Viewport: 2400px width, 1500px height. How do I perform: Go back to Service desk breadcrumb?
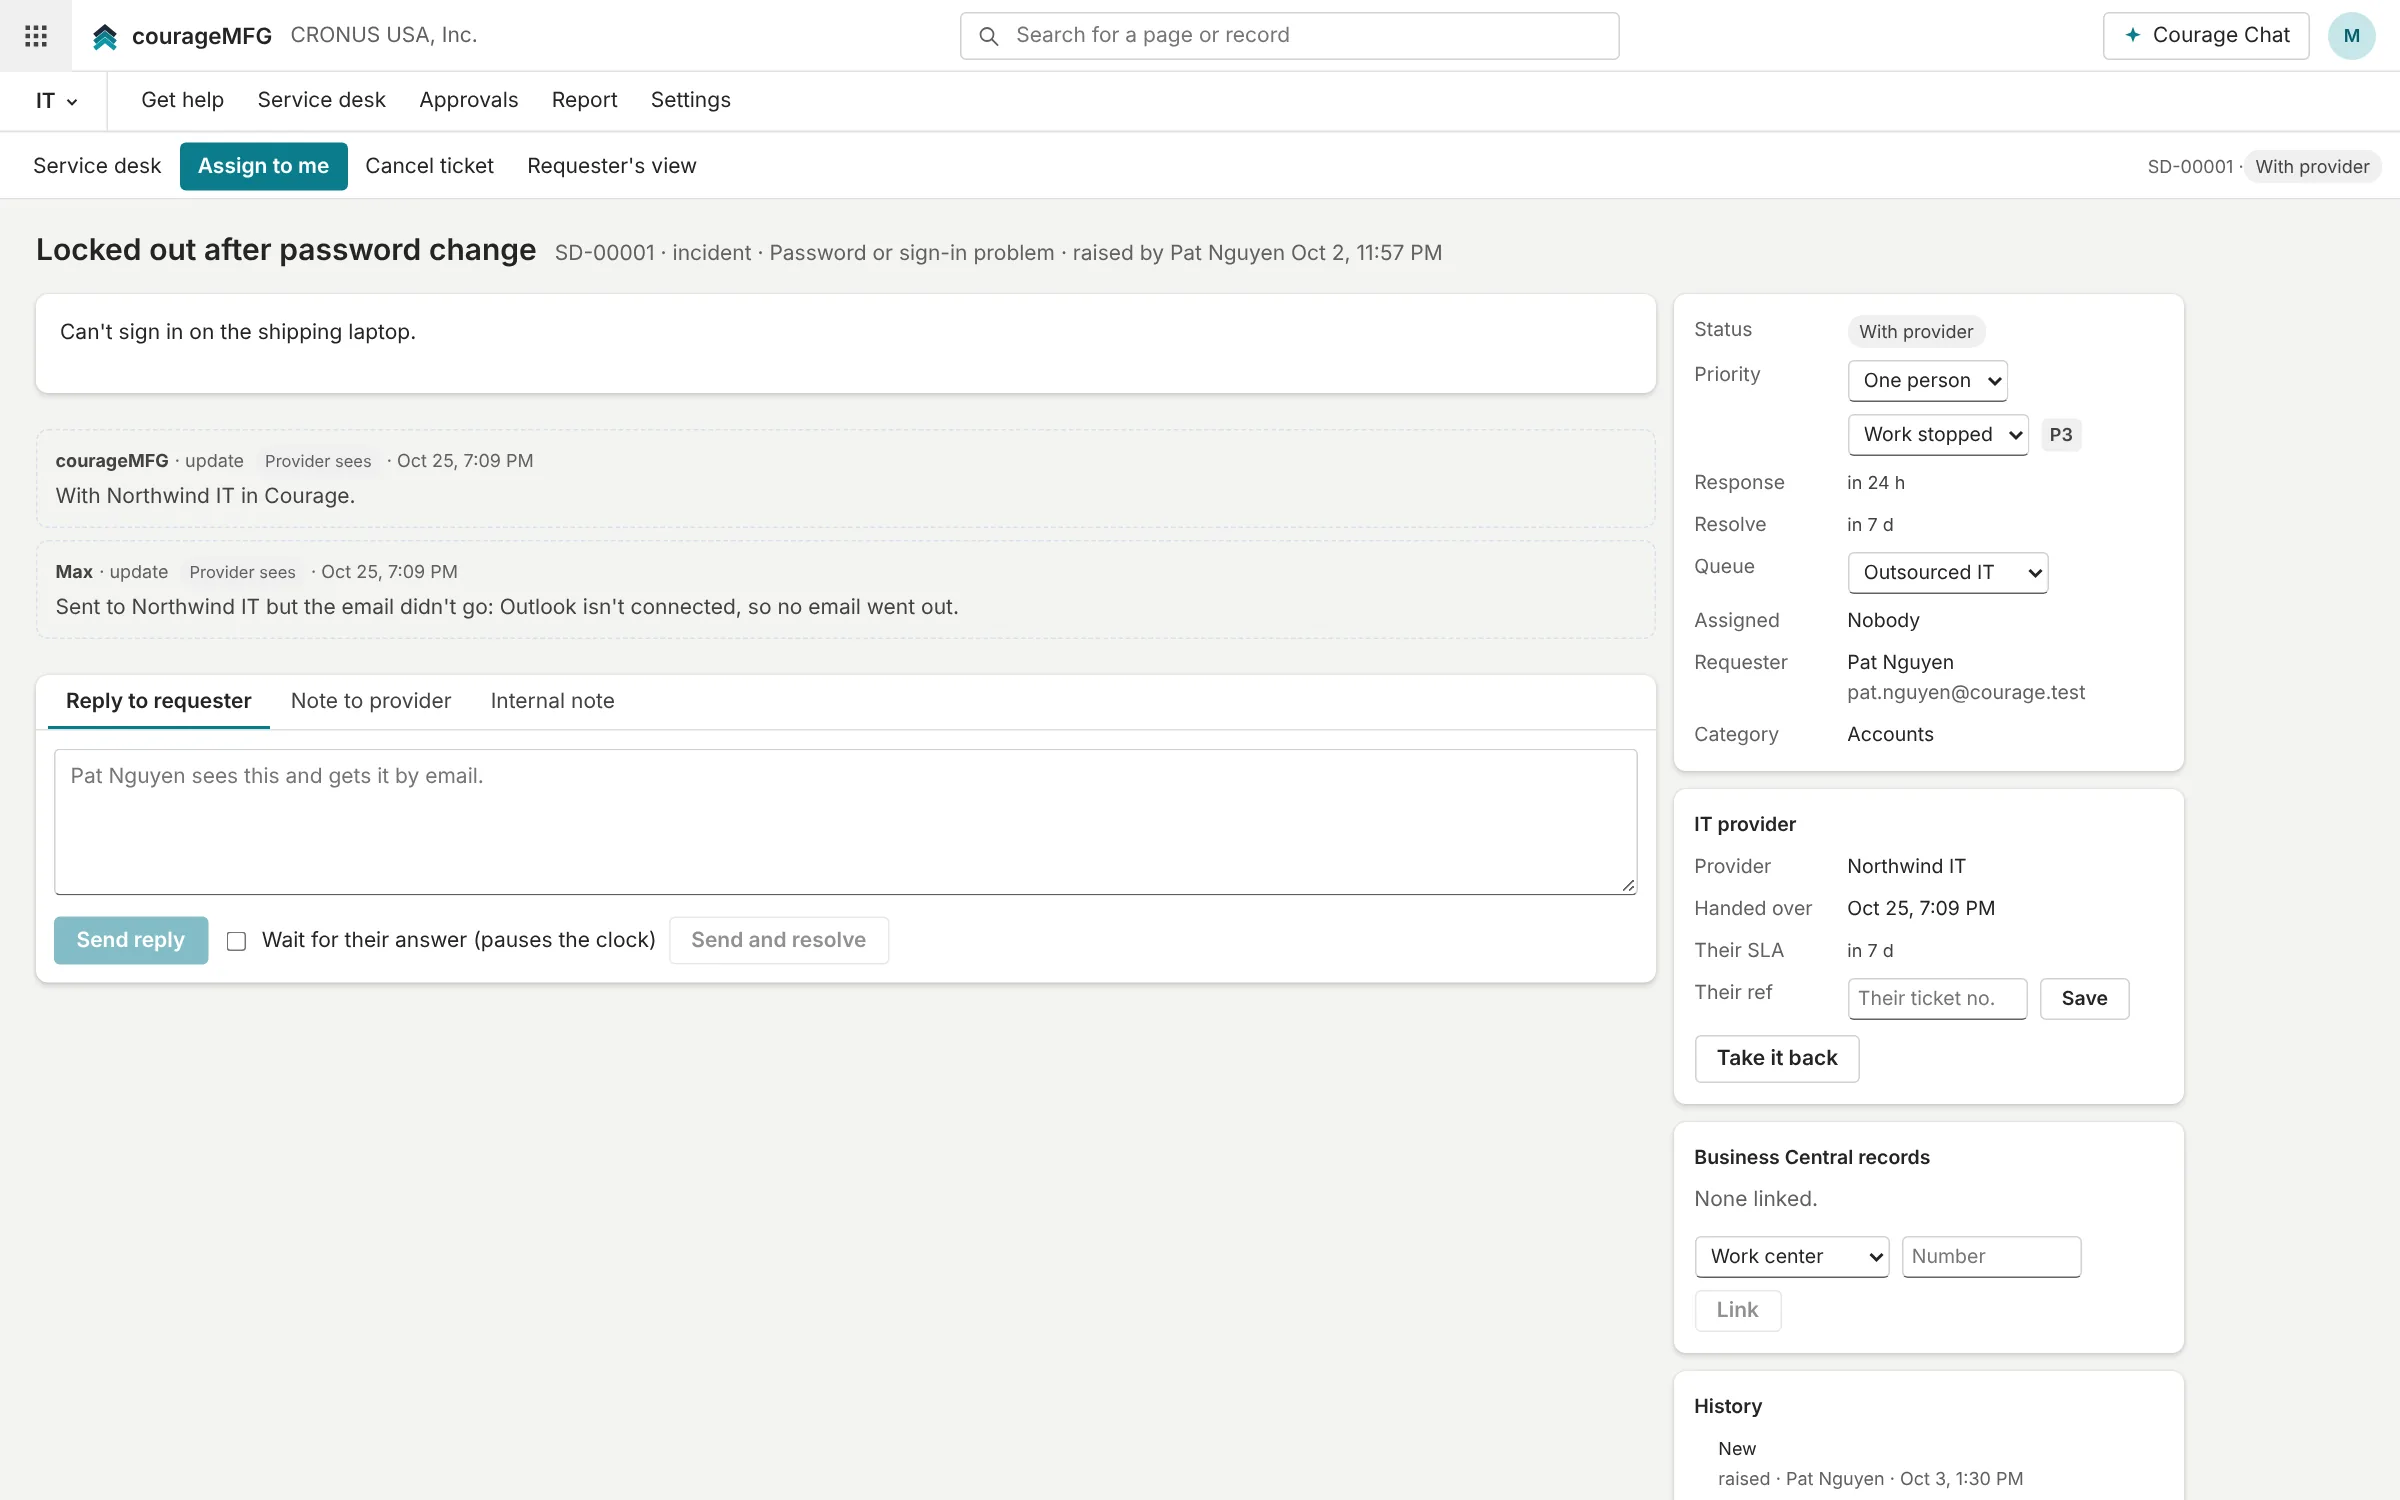tap(97, 166)
